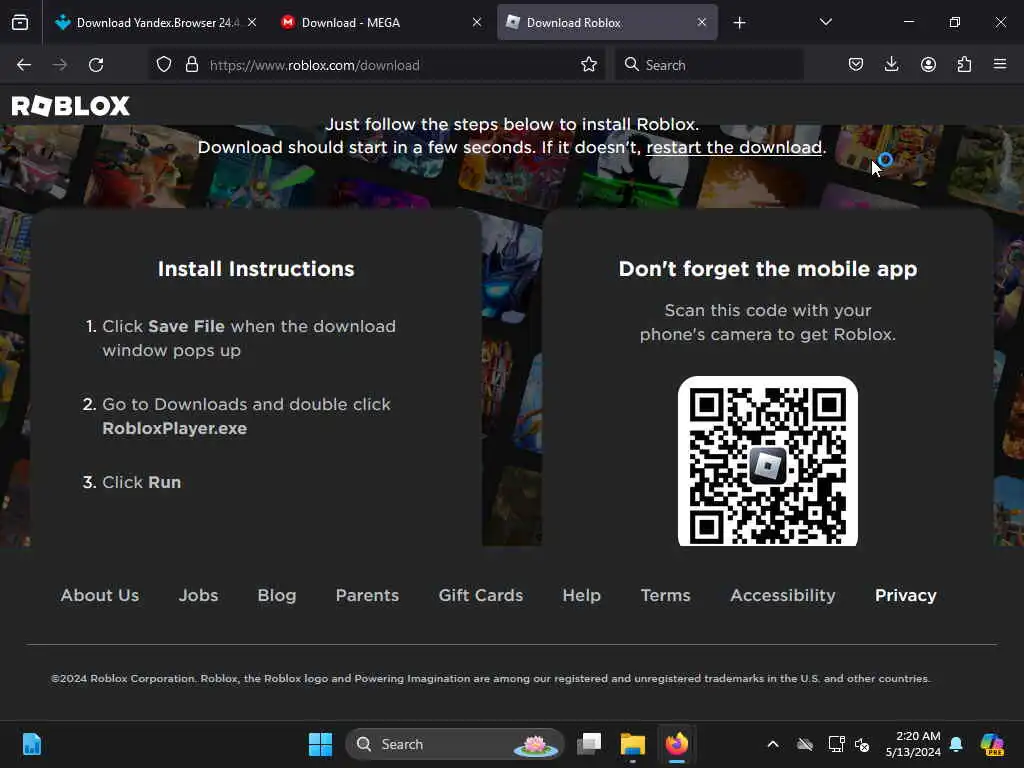Click the Roblox logo
This screenshot has height=768, width=1024.
(71, 106)
